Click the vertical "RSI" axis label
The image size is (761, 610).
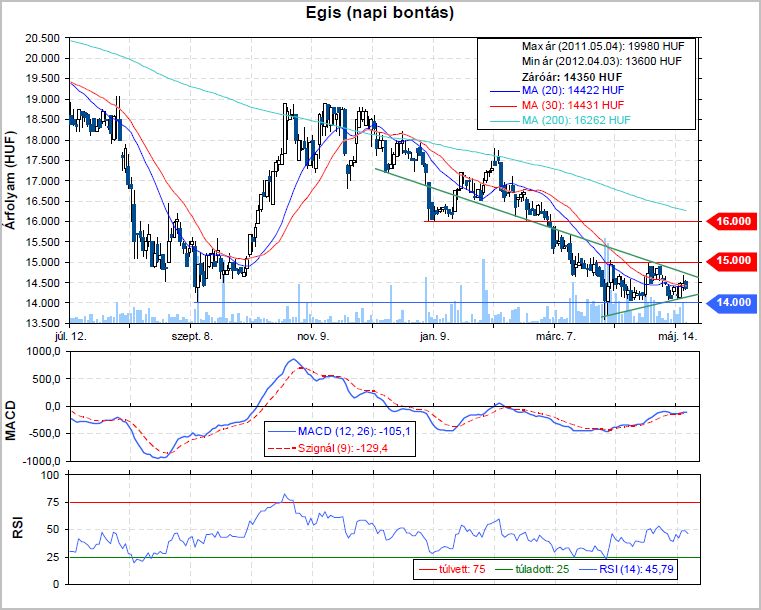(17, 528)
